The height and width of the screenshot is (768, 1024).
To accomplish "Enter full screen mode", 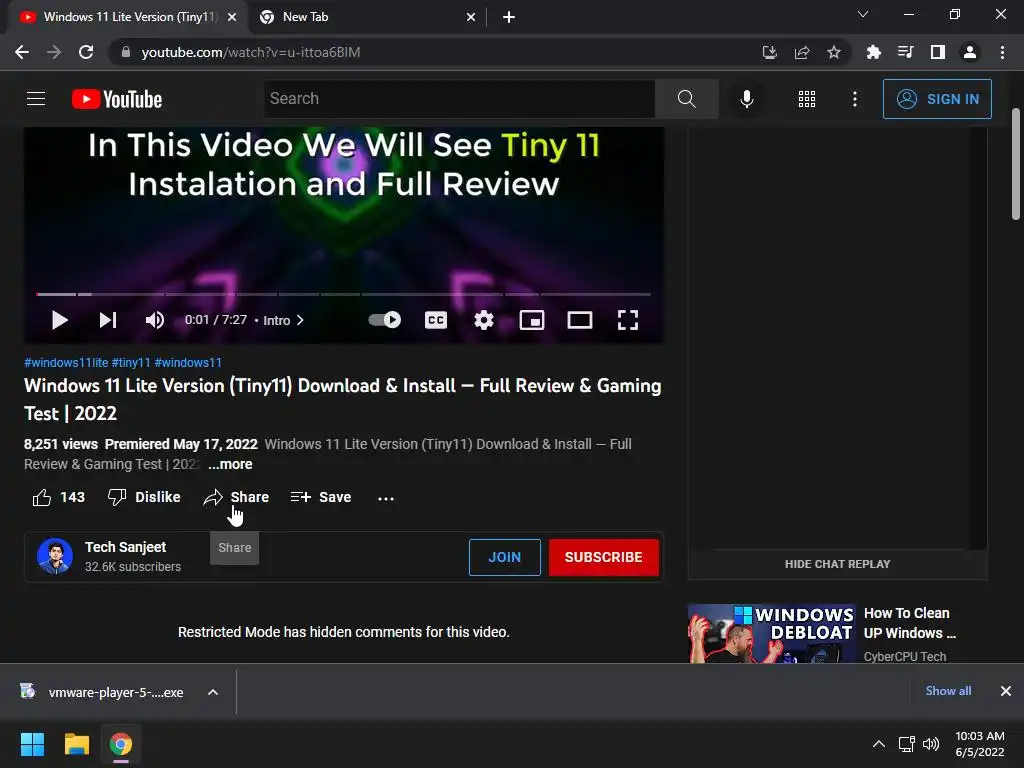I will [x=628, y=320].
